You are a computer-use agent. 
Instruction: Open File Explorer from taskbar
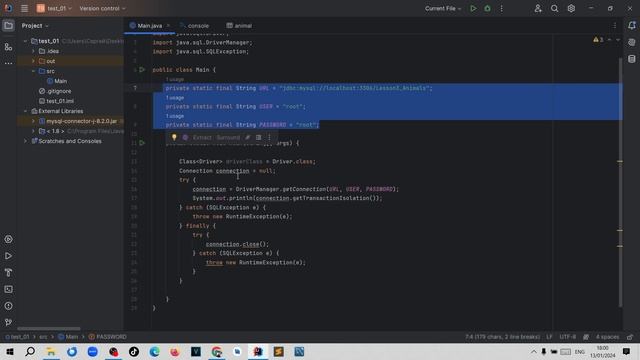click(51, 351)
